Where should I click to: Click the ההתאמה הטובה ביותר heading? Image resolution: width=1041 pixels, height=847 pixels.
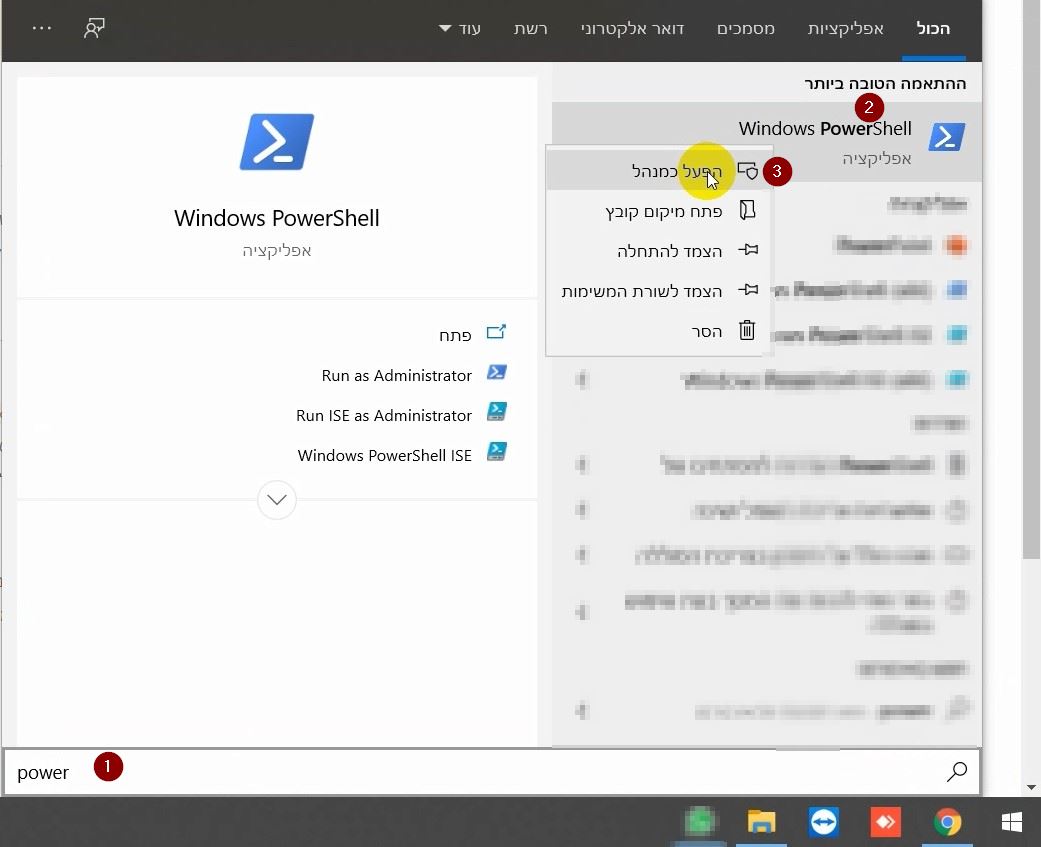pos(885,83)
